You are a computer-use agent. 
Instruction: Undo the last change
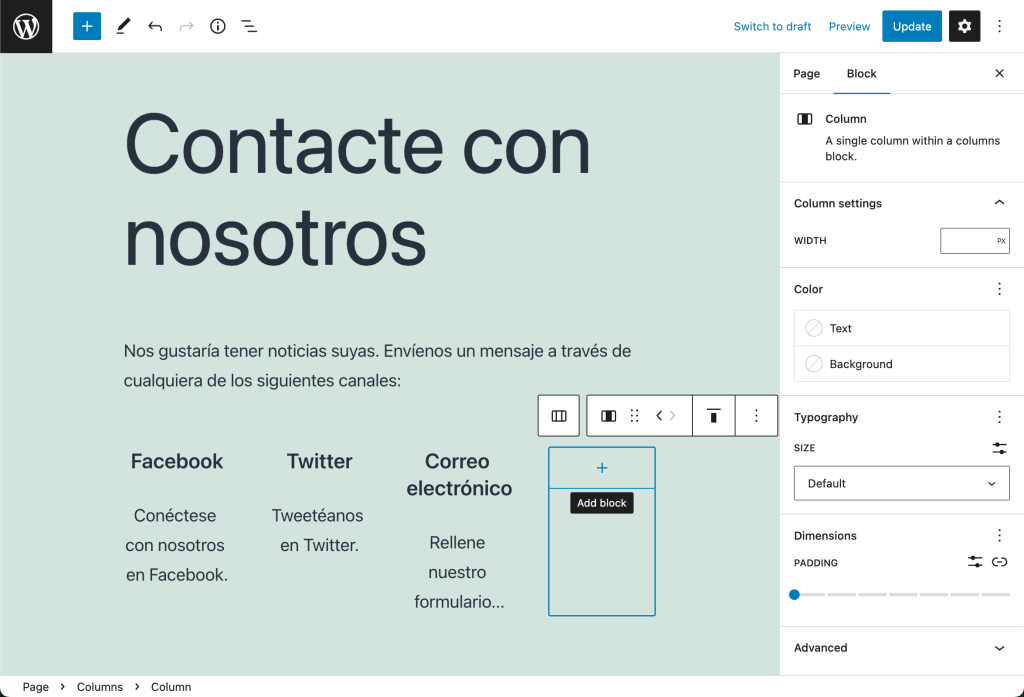coord(155,26)
